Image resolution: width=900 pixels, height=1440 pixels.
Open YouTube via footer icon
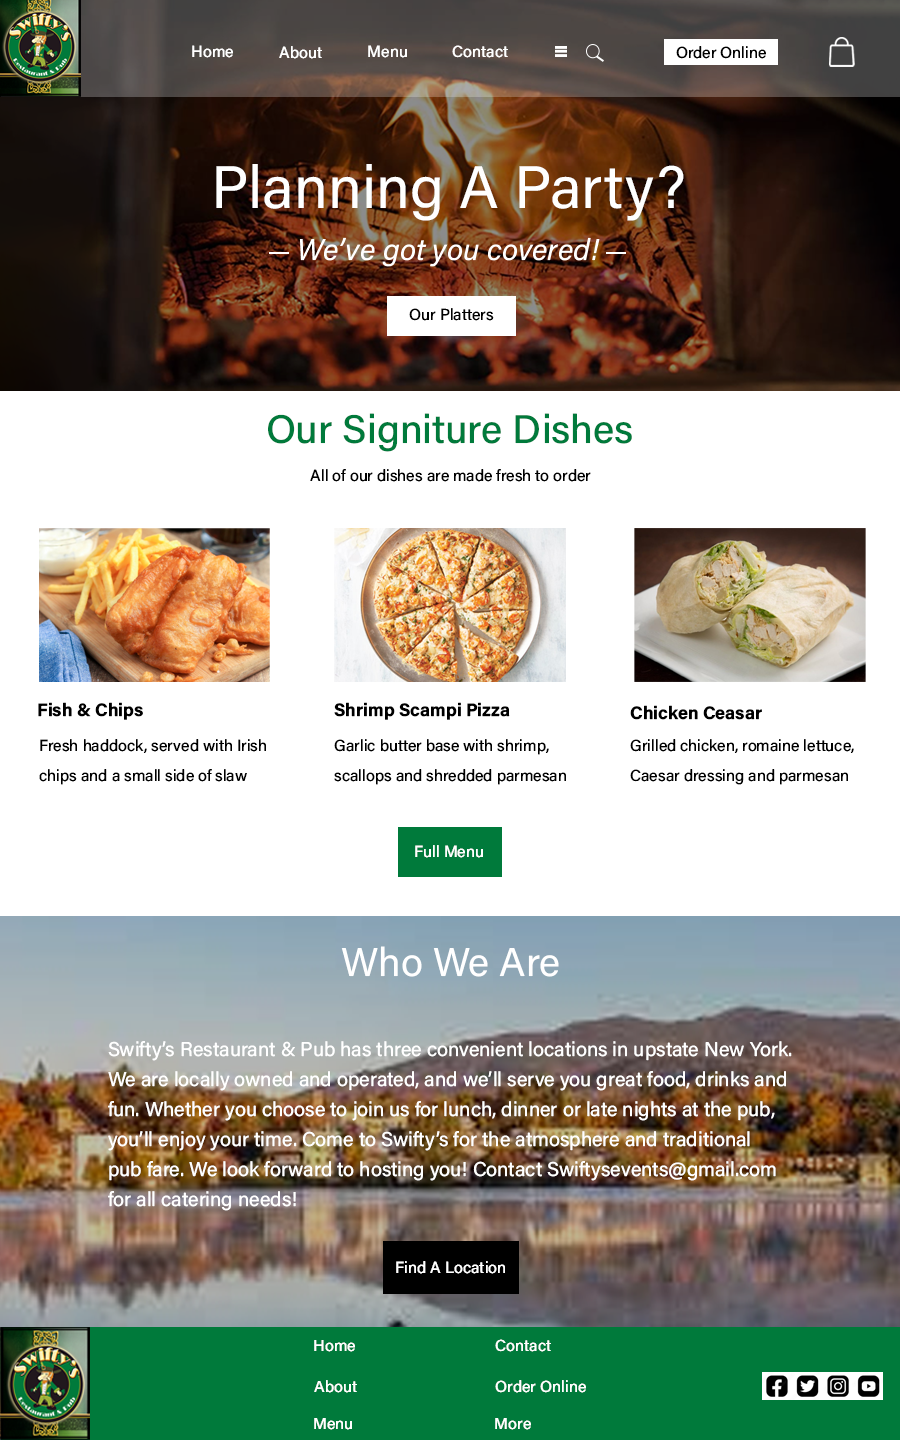tap(869, 1386)
